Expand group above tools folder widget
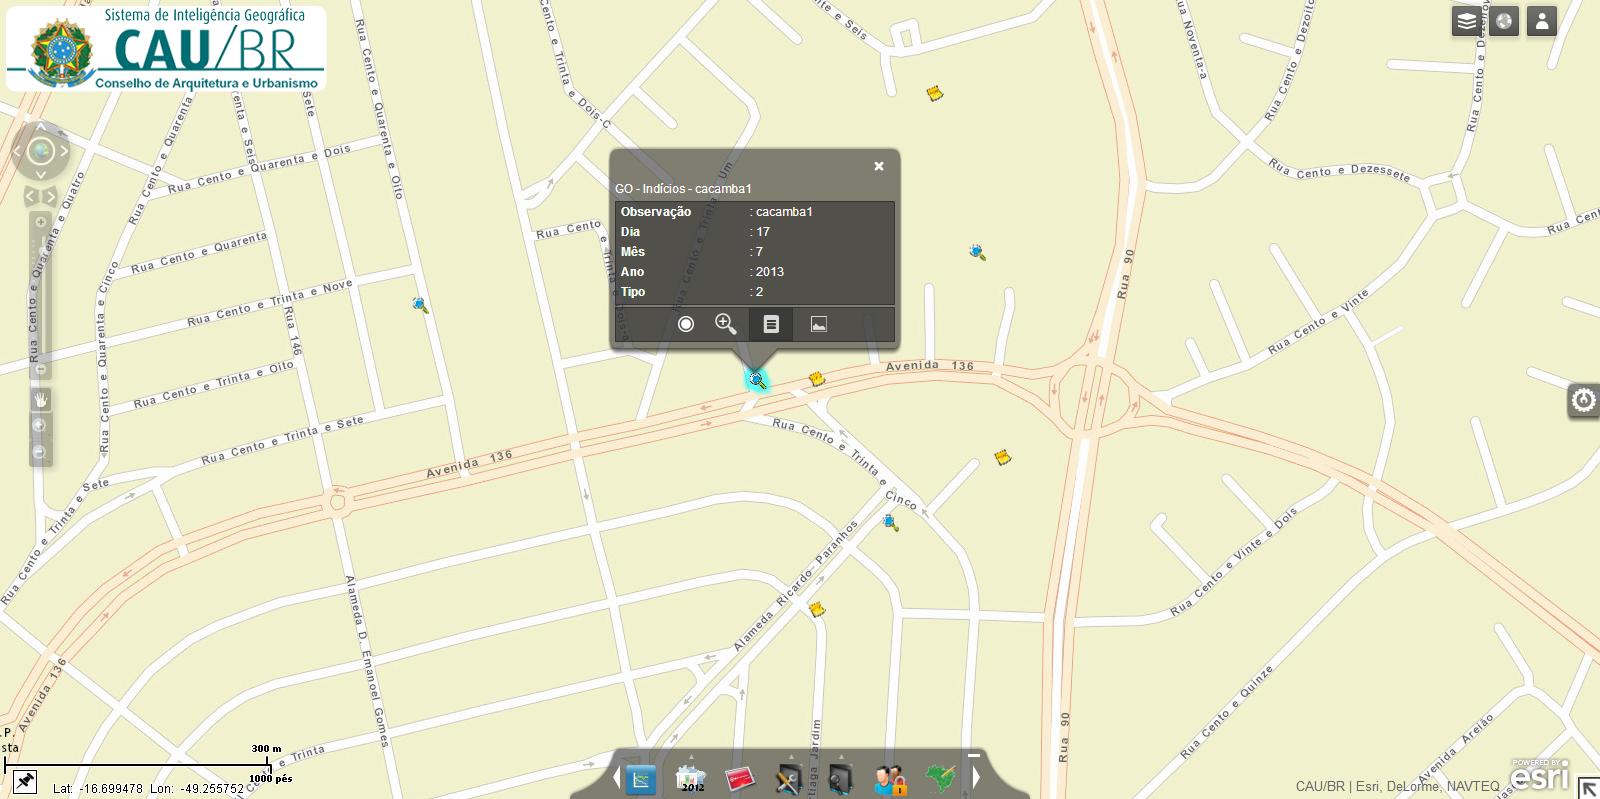Image resolution: width=1600 pixels, height=799 pixels. (x=791, y=757)
